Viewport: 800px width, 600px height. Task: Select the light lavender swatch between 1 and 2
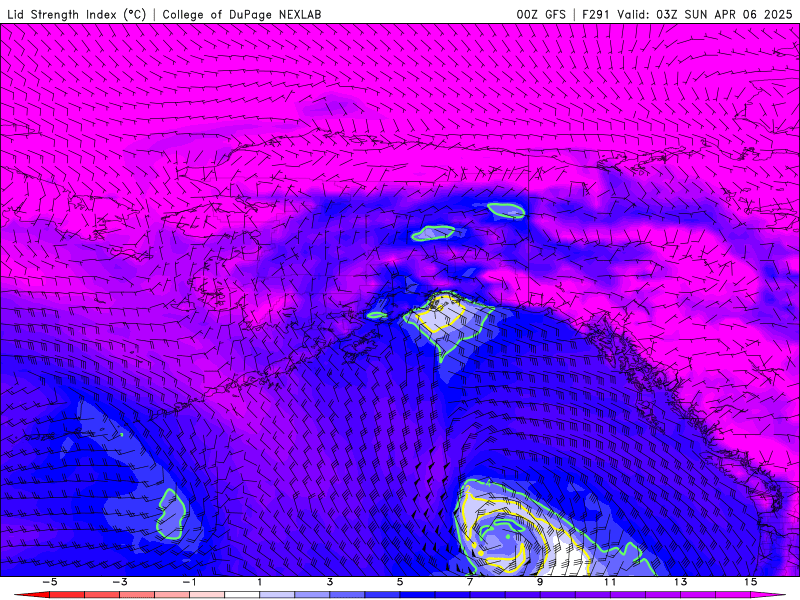tap(277, 595)
